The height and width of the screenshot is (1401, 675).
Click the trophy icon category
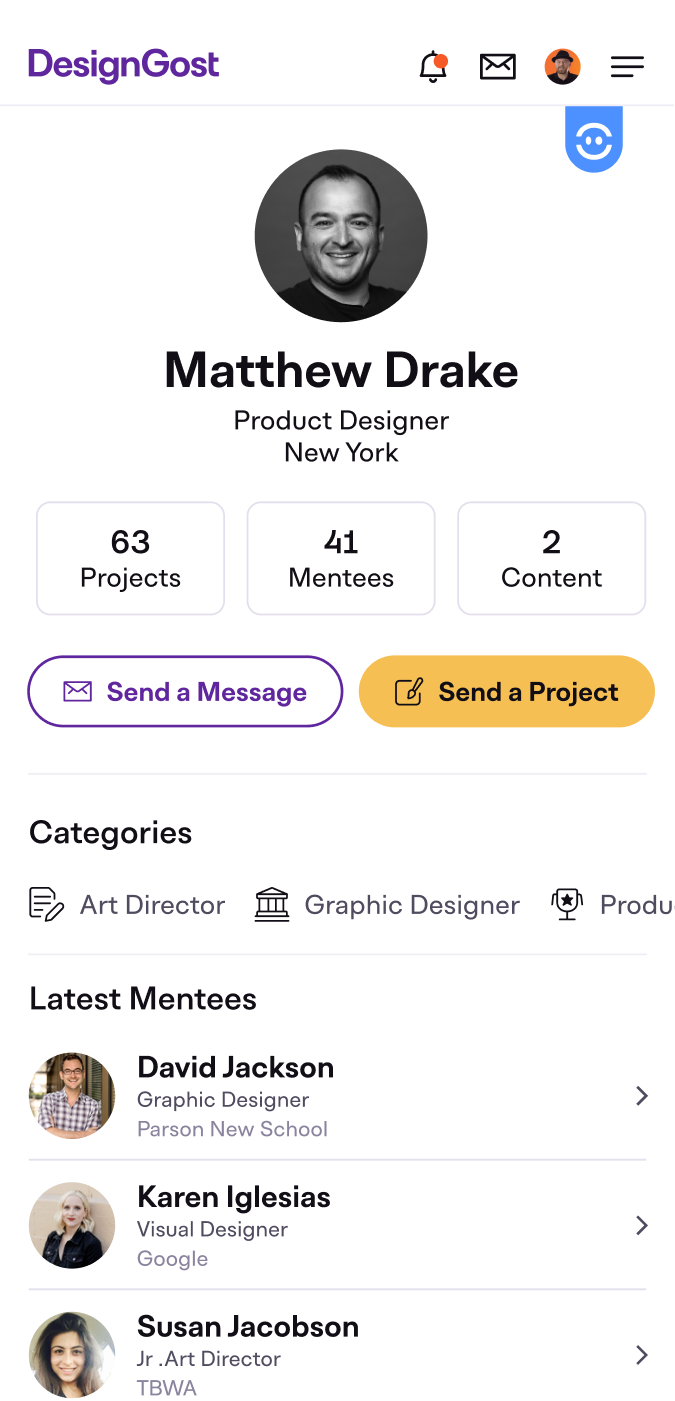pos(567,904)
